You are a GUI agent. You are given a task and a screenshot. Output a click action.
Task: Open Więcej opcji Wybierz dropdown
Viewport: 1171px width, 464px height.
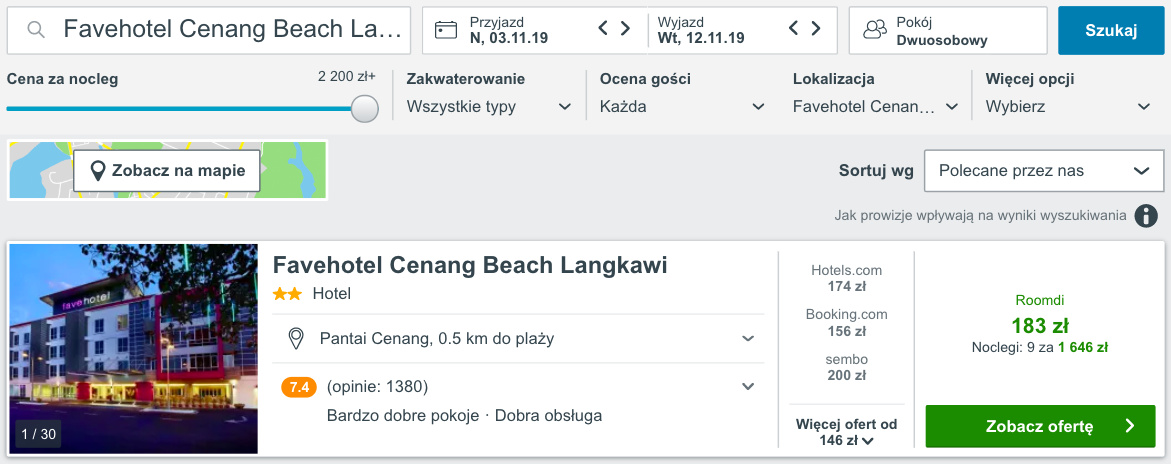pyautogui.click(x=1069, y=107)
